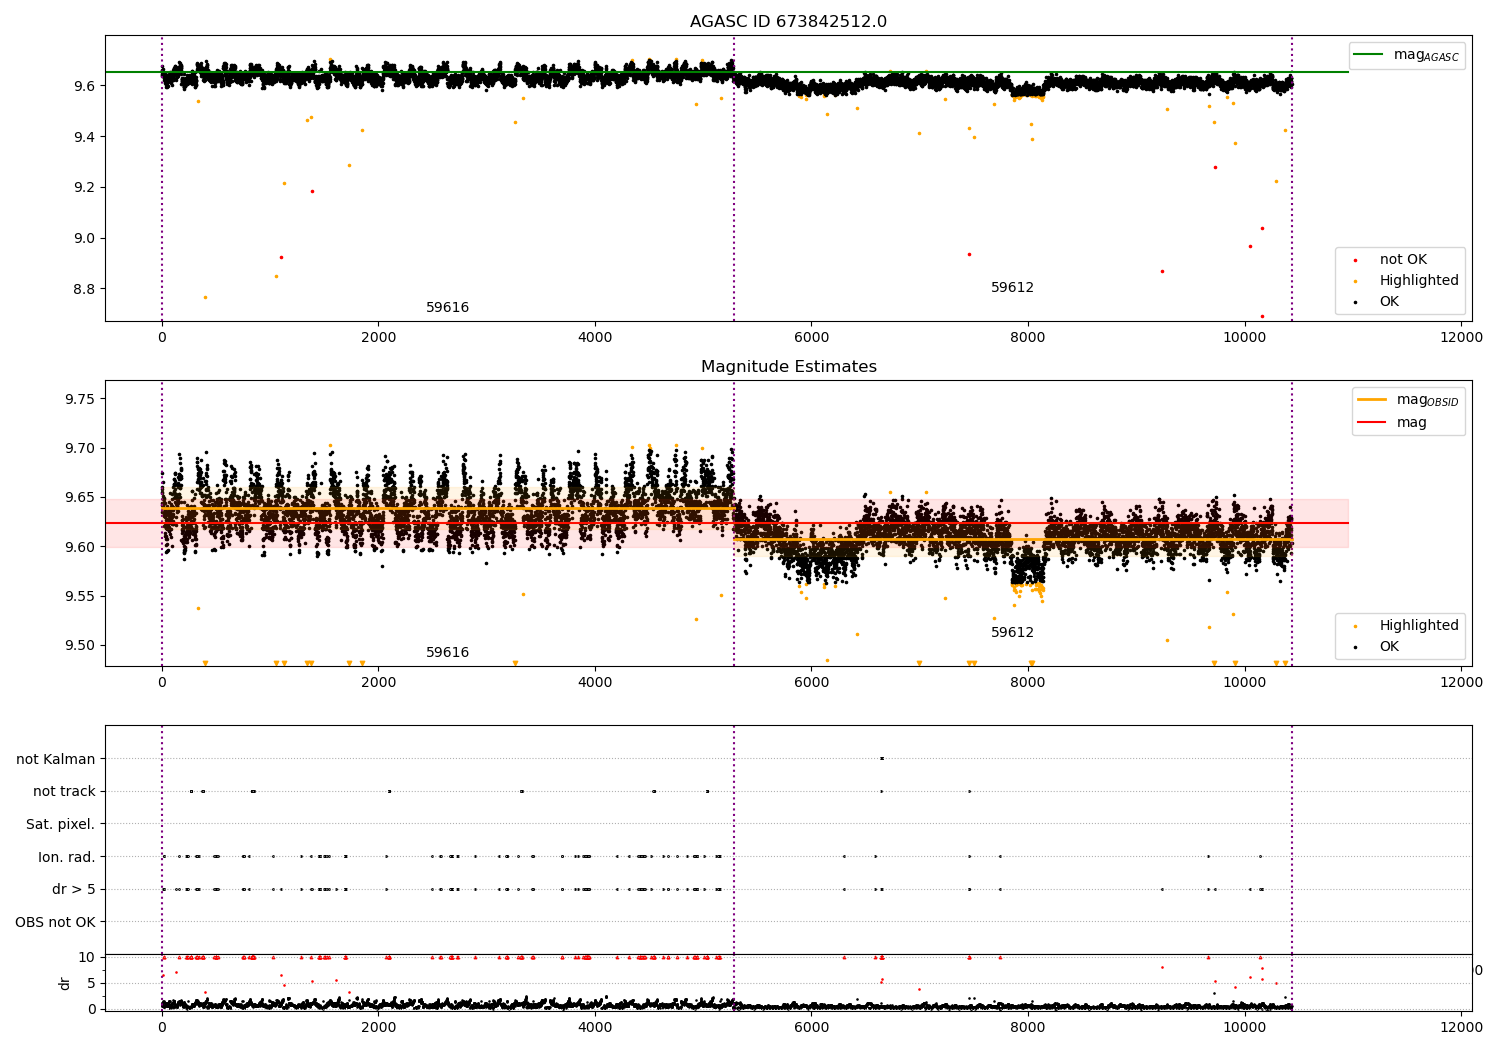Select the mag AGASC legend label in top plot
1500x1050 pixels.
pos(1426,56)
